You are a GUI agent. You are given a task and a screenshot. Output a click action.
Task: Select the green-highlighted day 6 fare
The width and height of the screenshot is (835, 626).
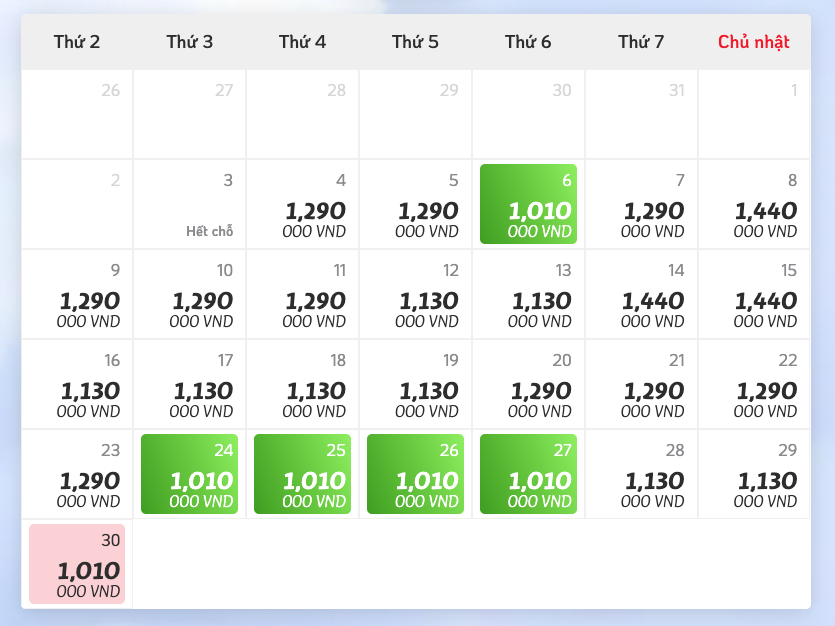528,204
